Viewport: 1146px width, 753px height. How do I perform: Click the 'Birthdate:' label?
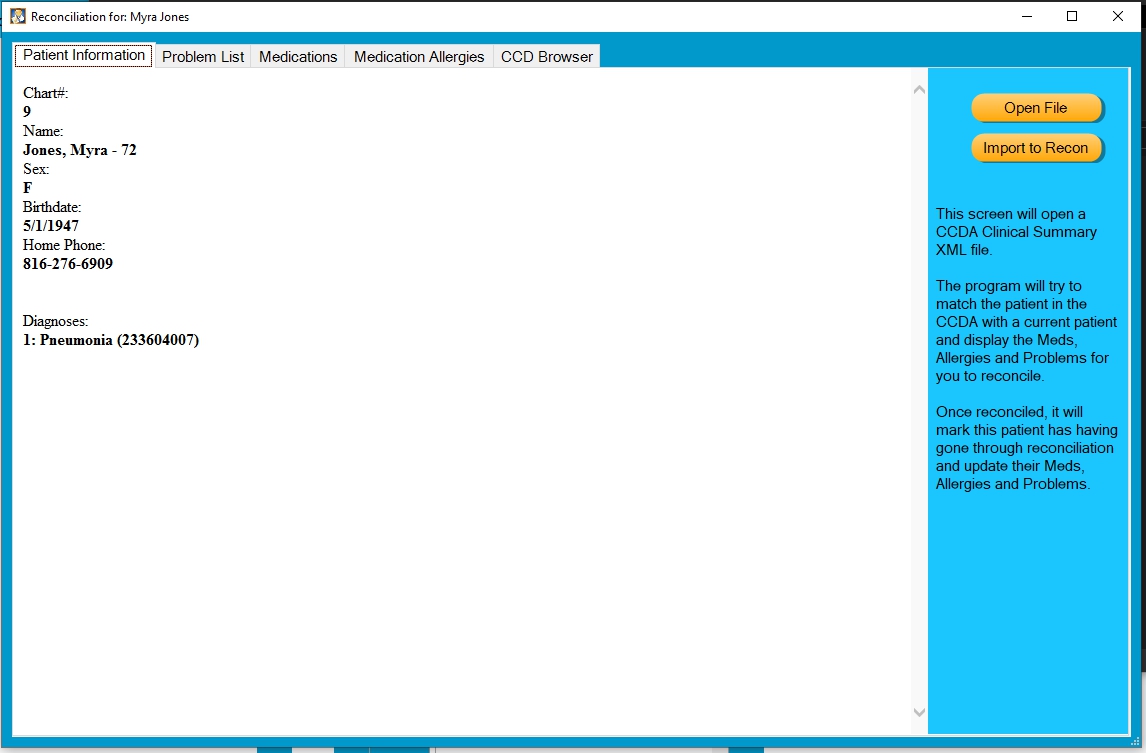pyautogui.click(x=52, y=207)
